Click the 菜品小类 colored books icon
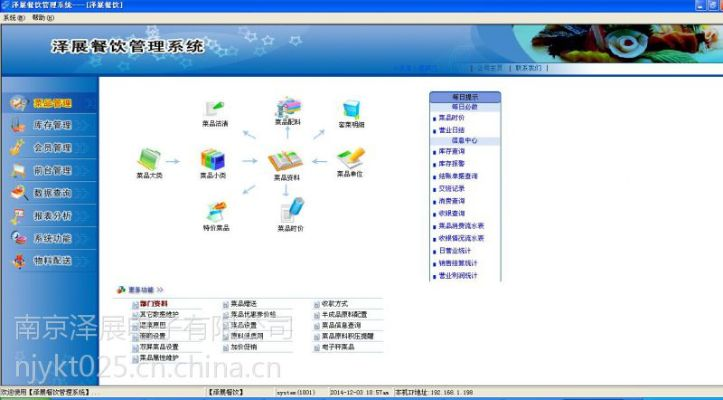The height and width of the screenshot is (400, 723). (x=213, y=160)
